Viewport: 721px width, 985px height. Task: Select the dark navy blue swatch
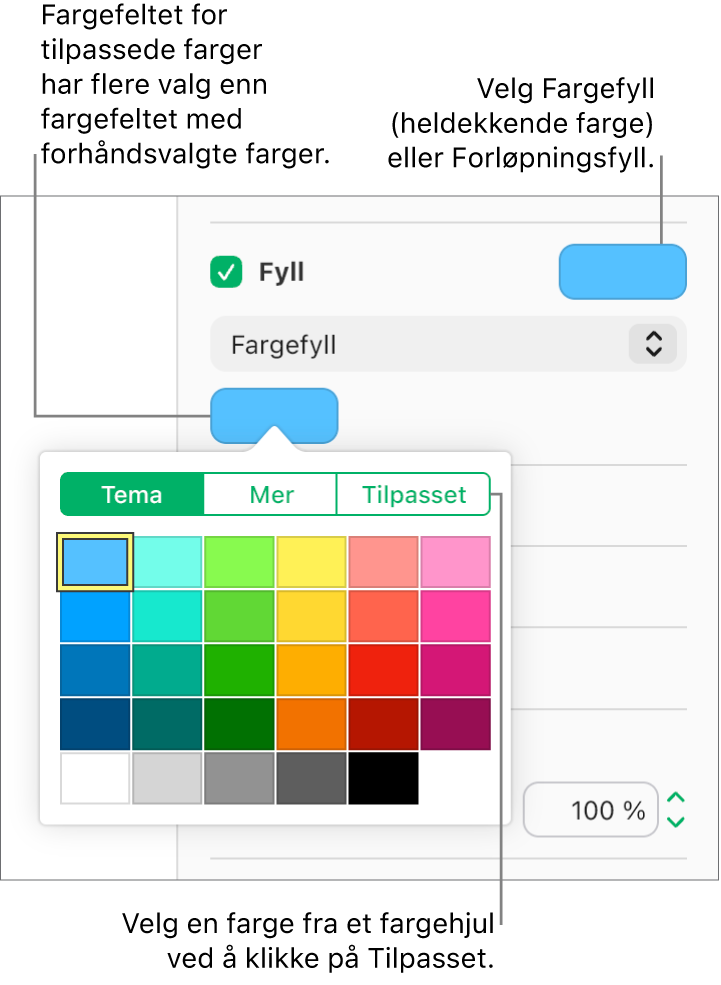95,724
